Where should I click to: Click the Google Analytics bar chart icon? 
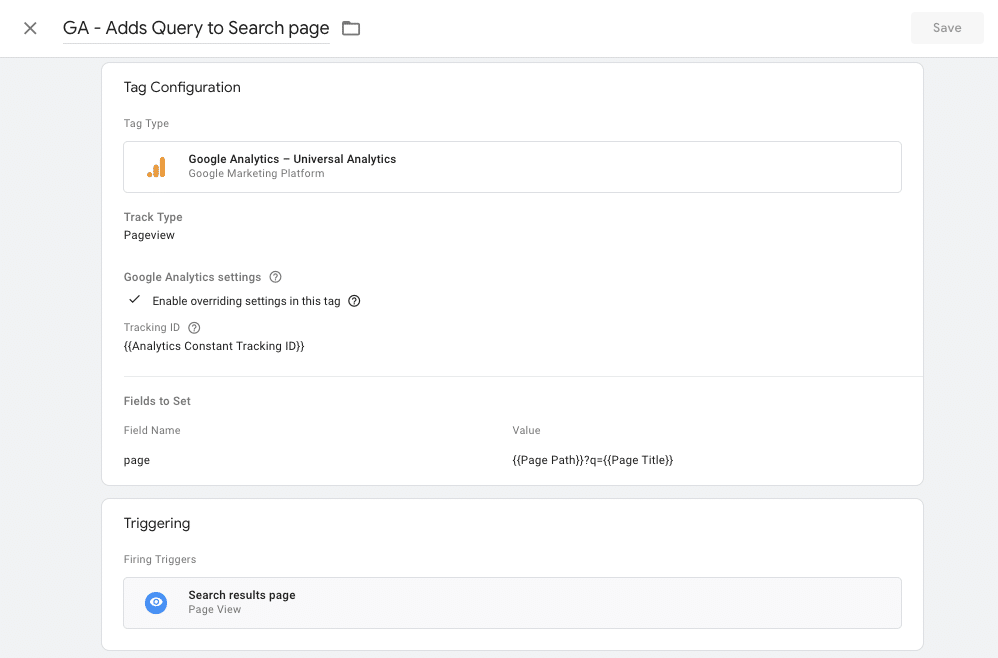click(x=156, y=167)
